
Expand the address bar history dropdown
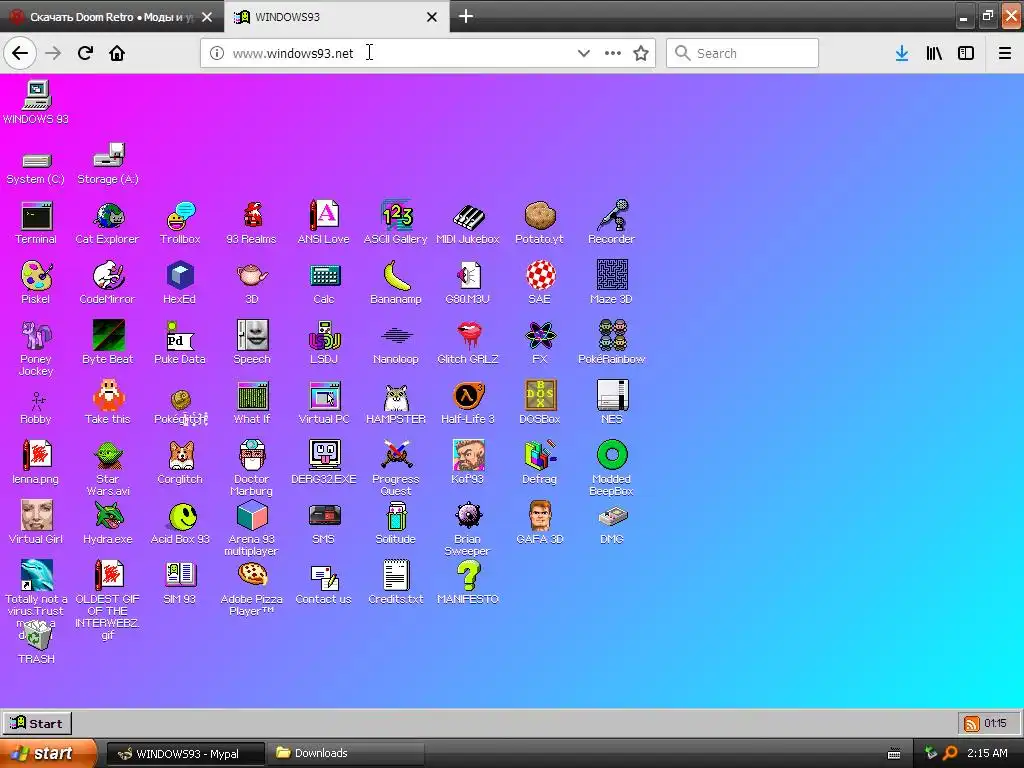coord(584,54)
